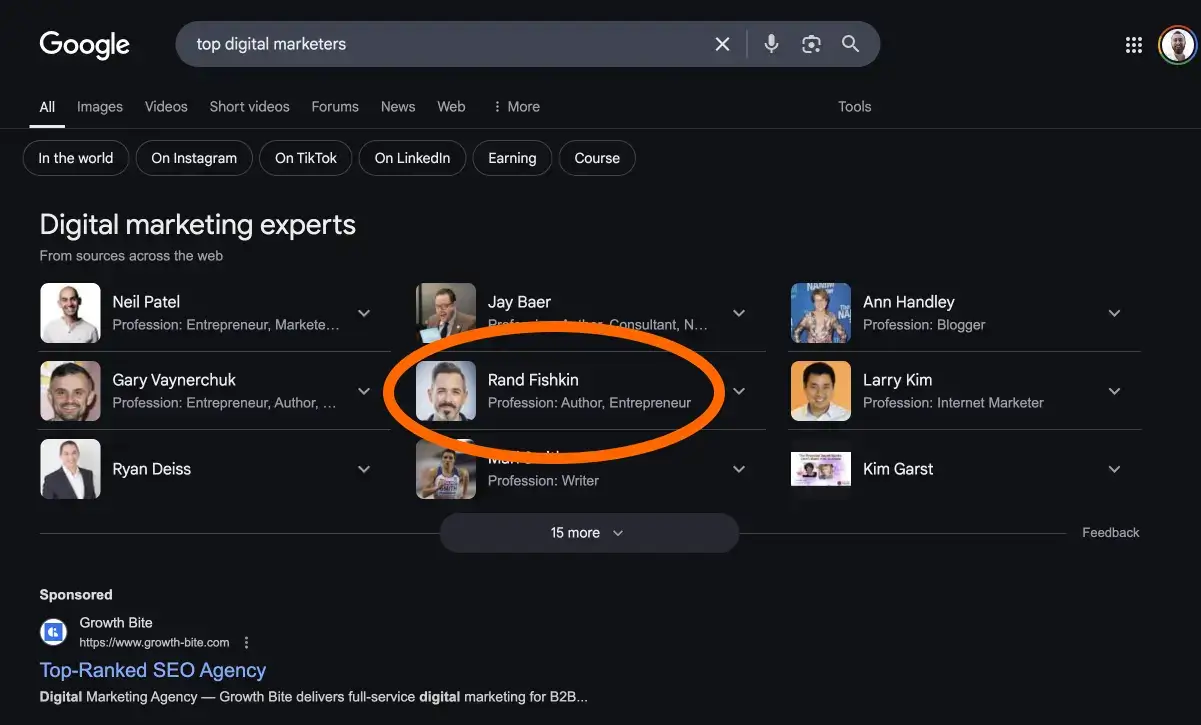The image size is (1201, 725).
Task: Open the account profile avatar
Action: click(x=1177, y=45)
